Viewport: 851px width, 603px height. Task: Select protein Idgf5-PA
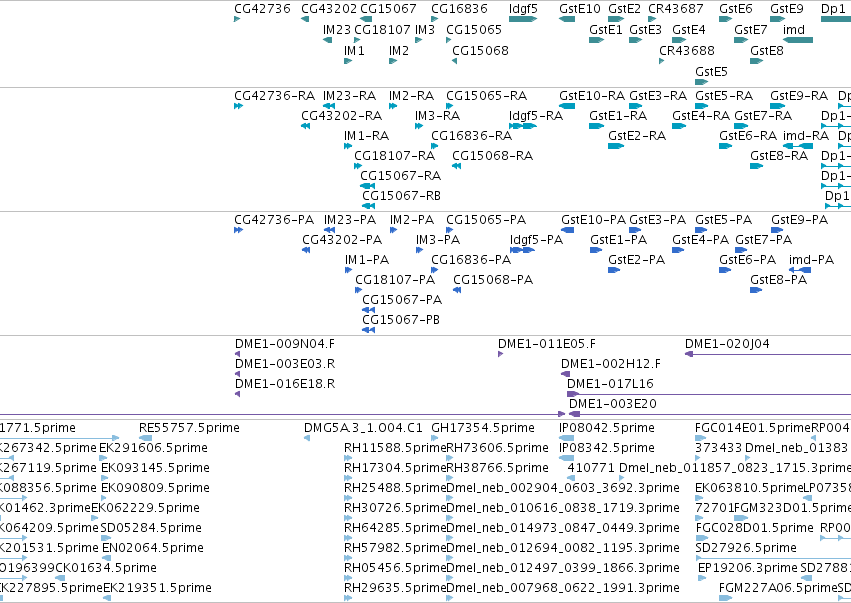(536, 240)
